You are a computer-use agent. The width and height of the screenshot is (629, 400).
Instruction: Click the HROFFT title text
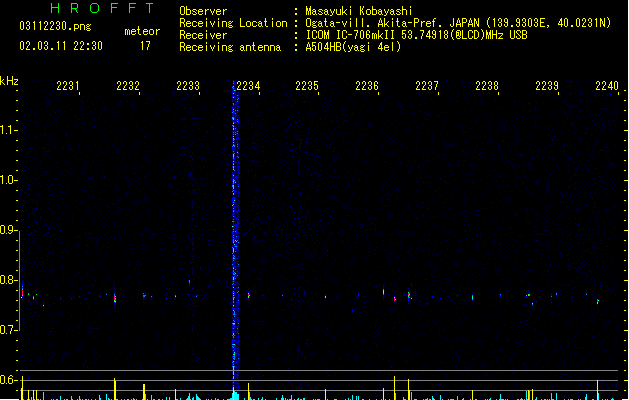pyautogui.click(x=102, y=8)
